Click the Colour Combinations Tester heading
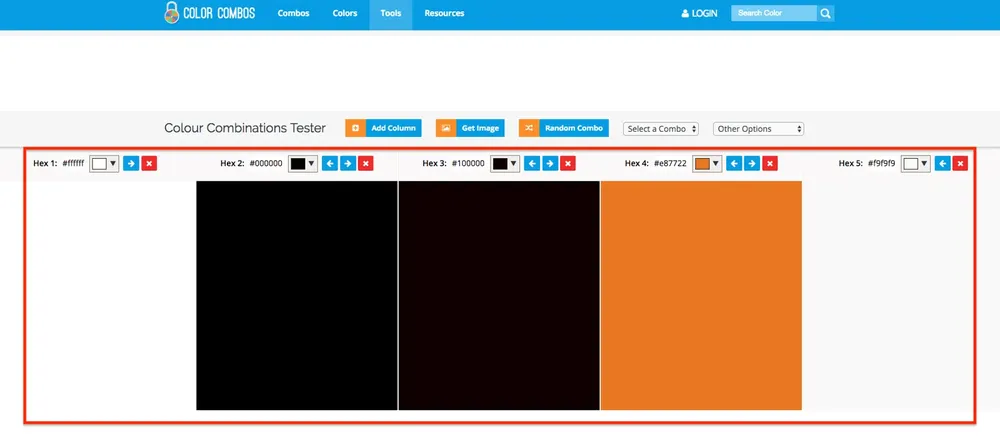The height and width of the screenshot is (440, 1000). point(245,128)
